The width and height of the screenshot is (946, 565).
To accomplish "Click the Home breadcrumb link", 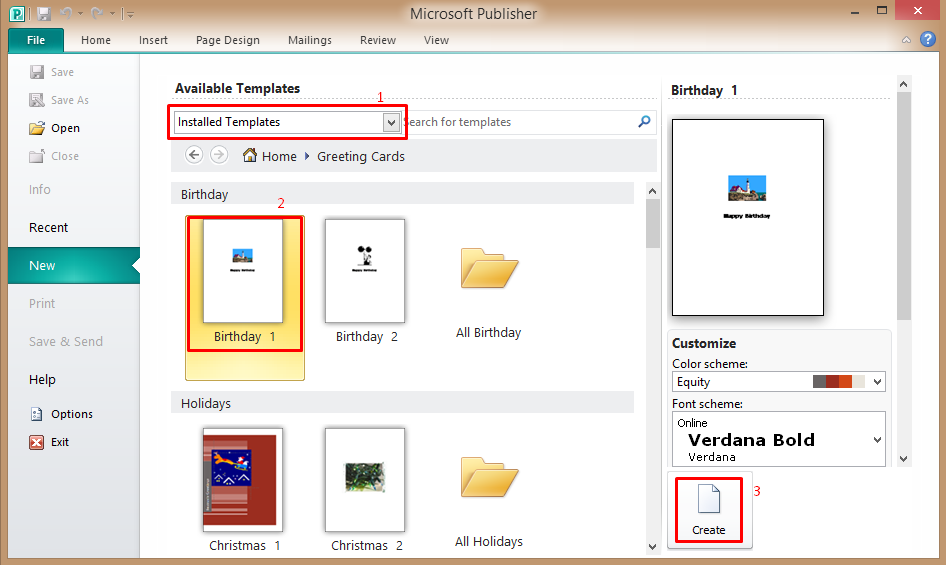I will (x=279, y=156).
